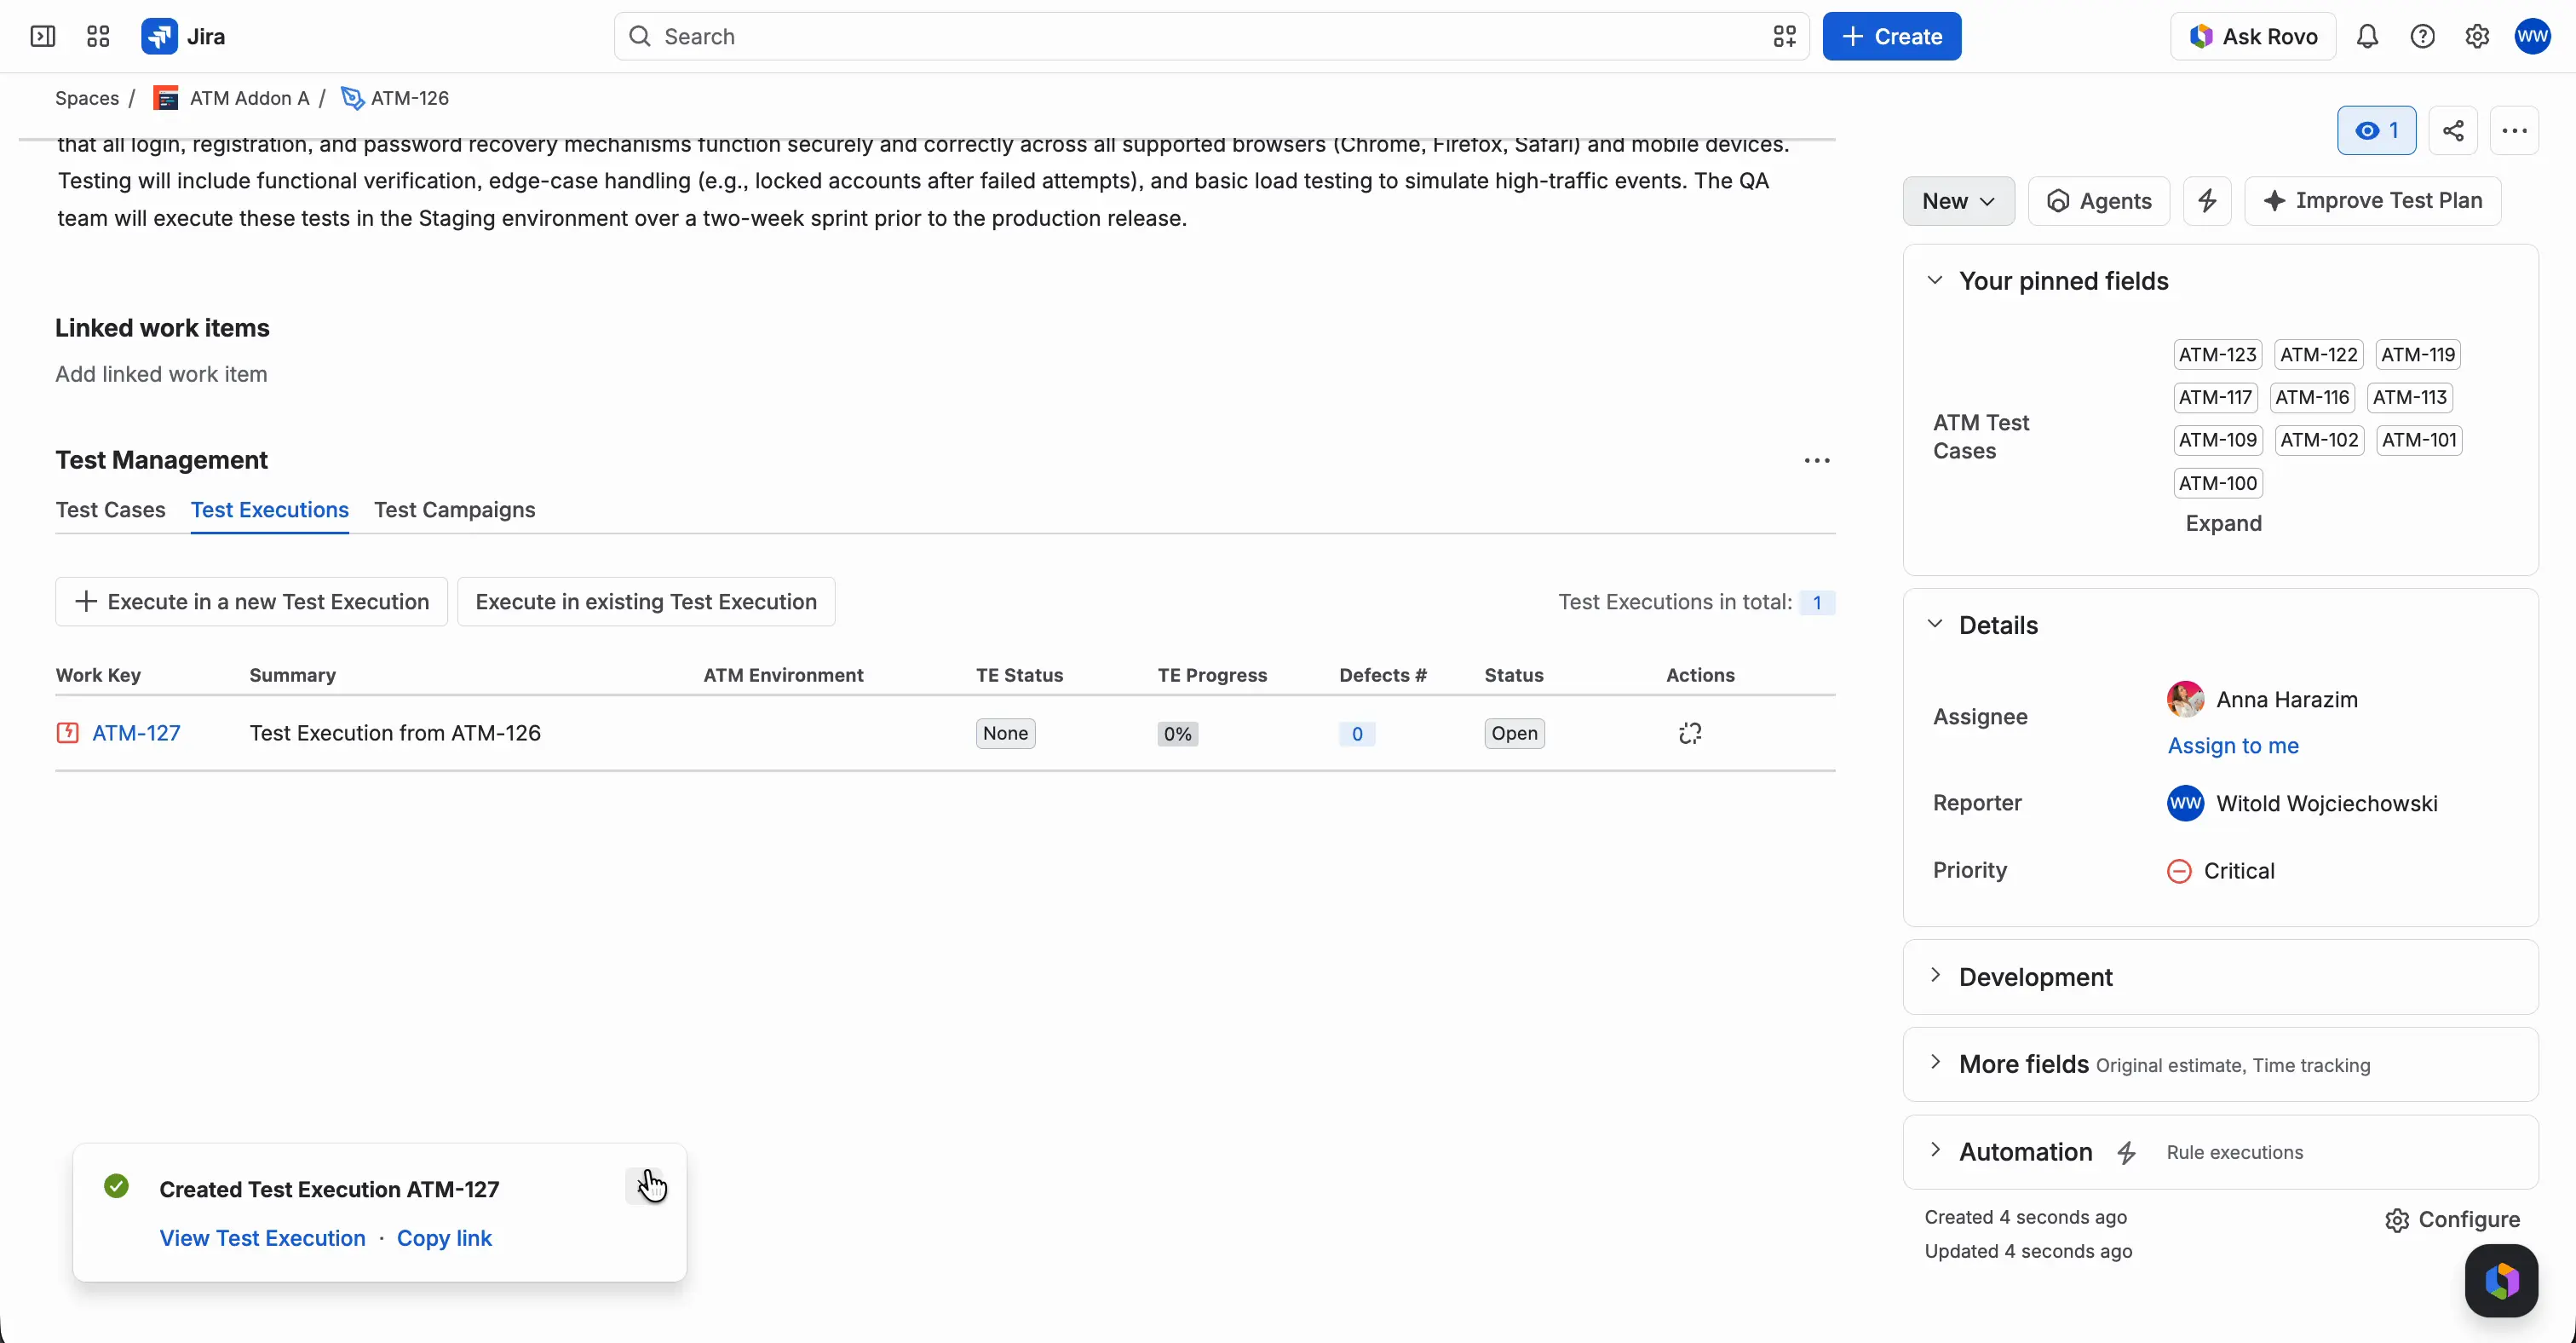
Task: Open the app switcher grid icon
Action: [x=98, y=37]
